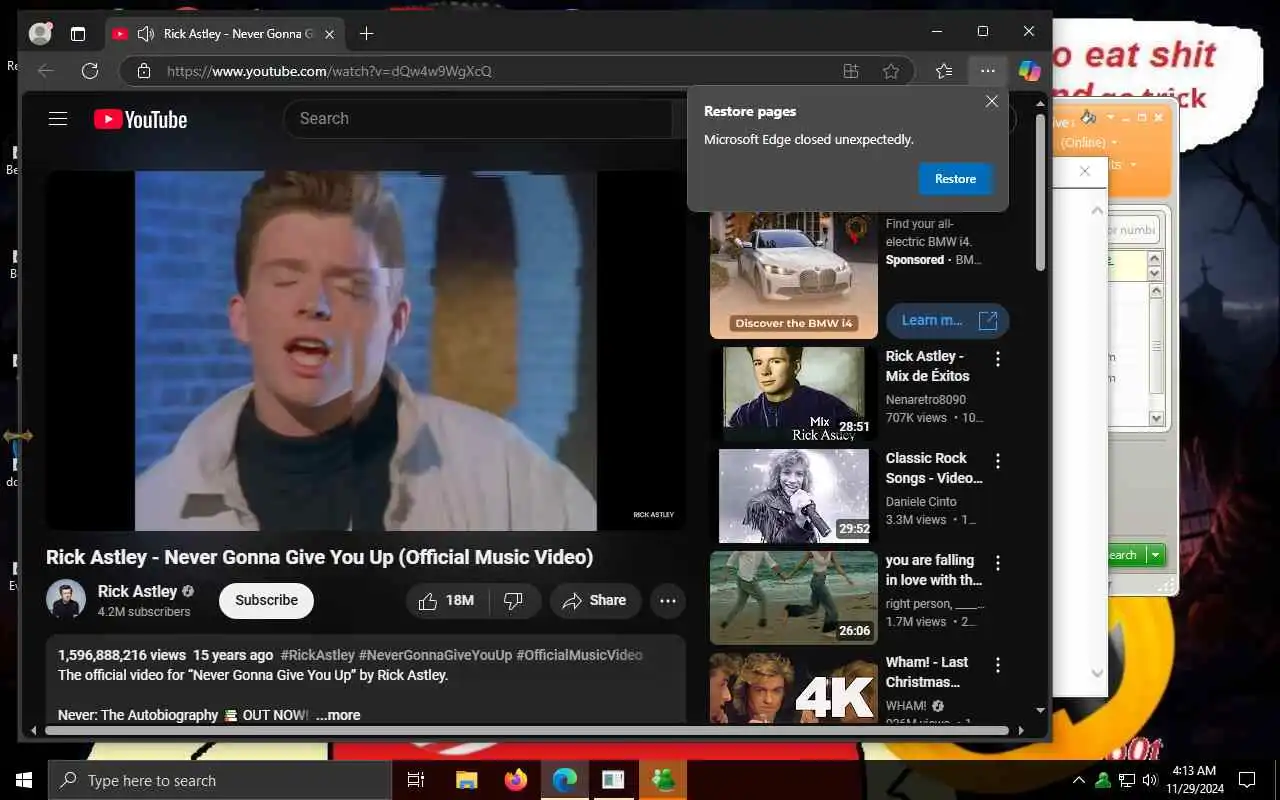Focus the YouTube Search box
This screenshot has width=1280, height=800.
point(478,118)
